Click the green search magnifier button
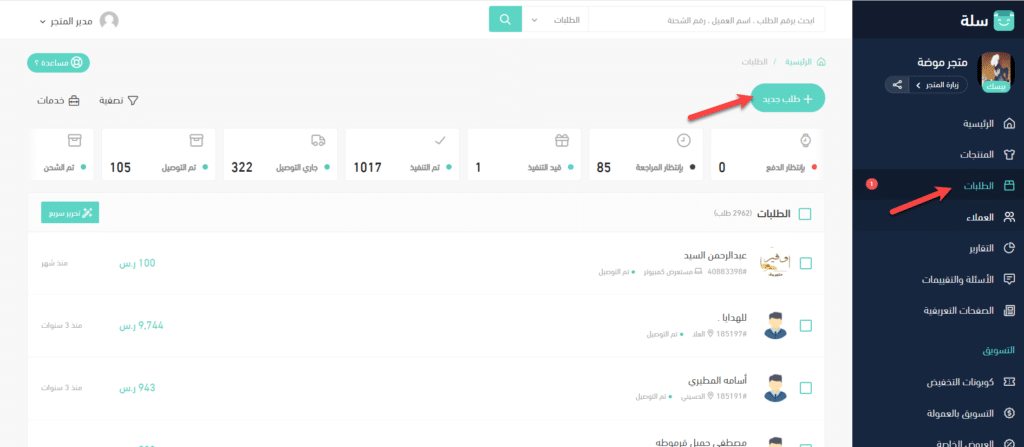 click(x=505, y=20)
